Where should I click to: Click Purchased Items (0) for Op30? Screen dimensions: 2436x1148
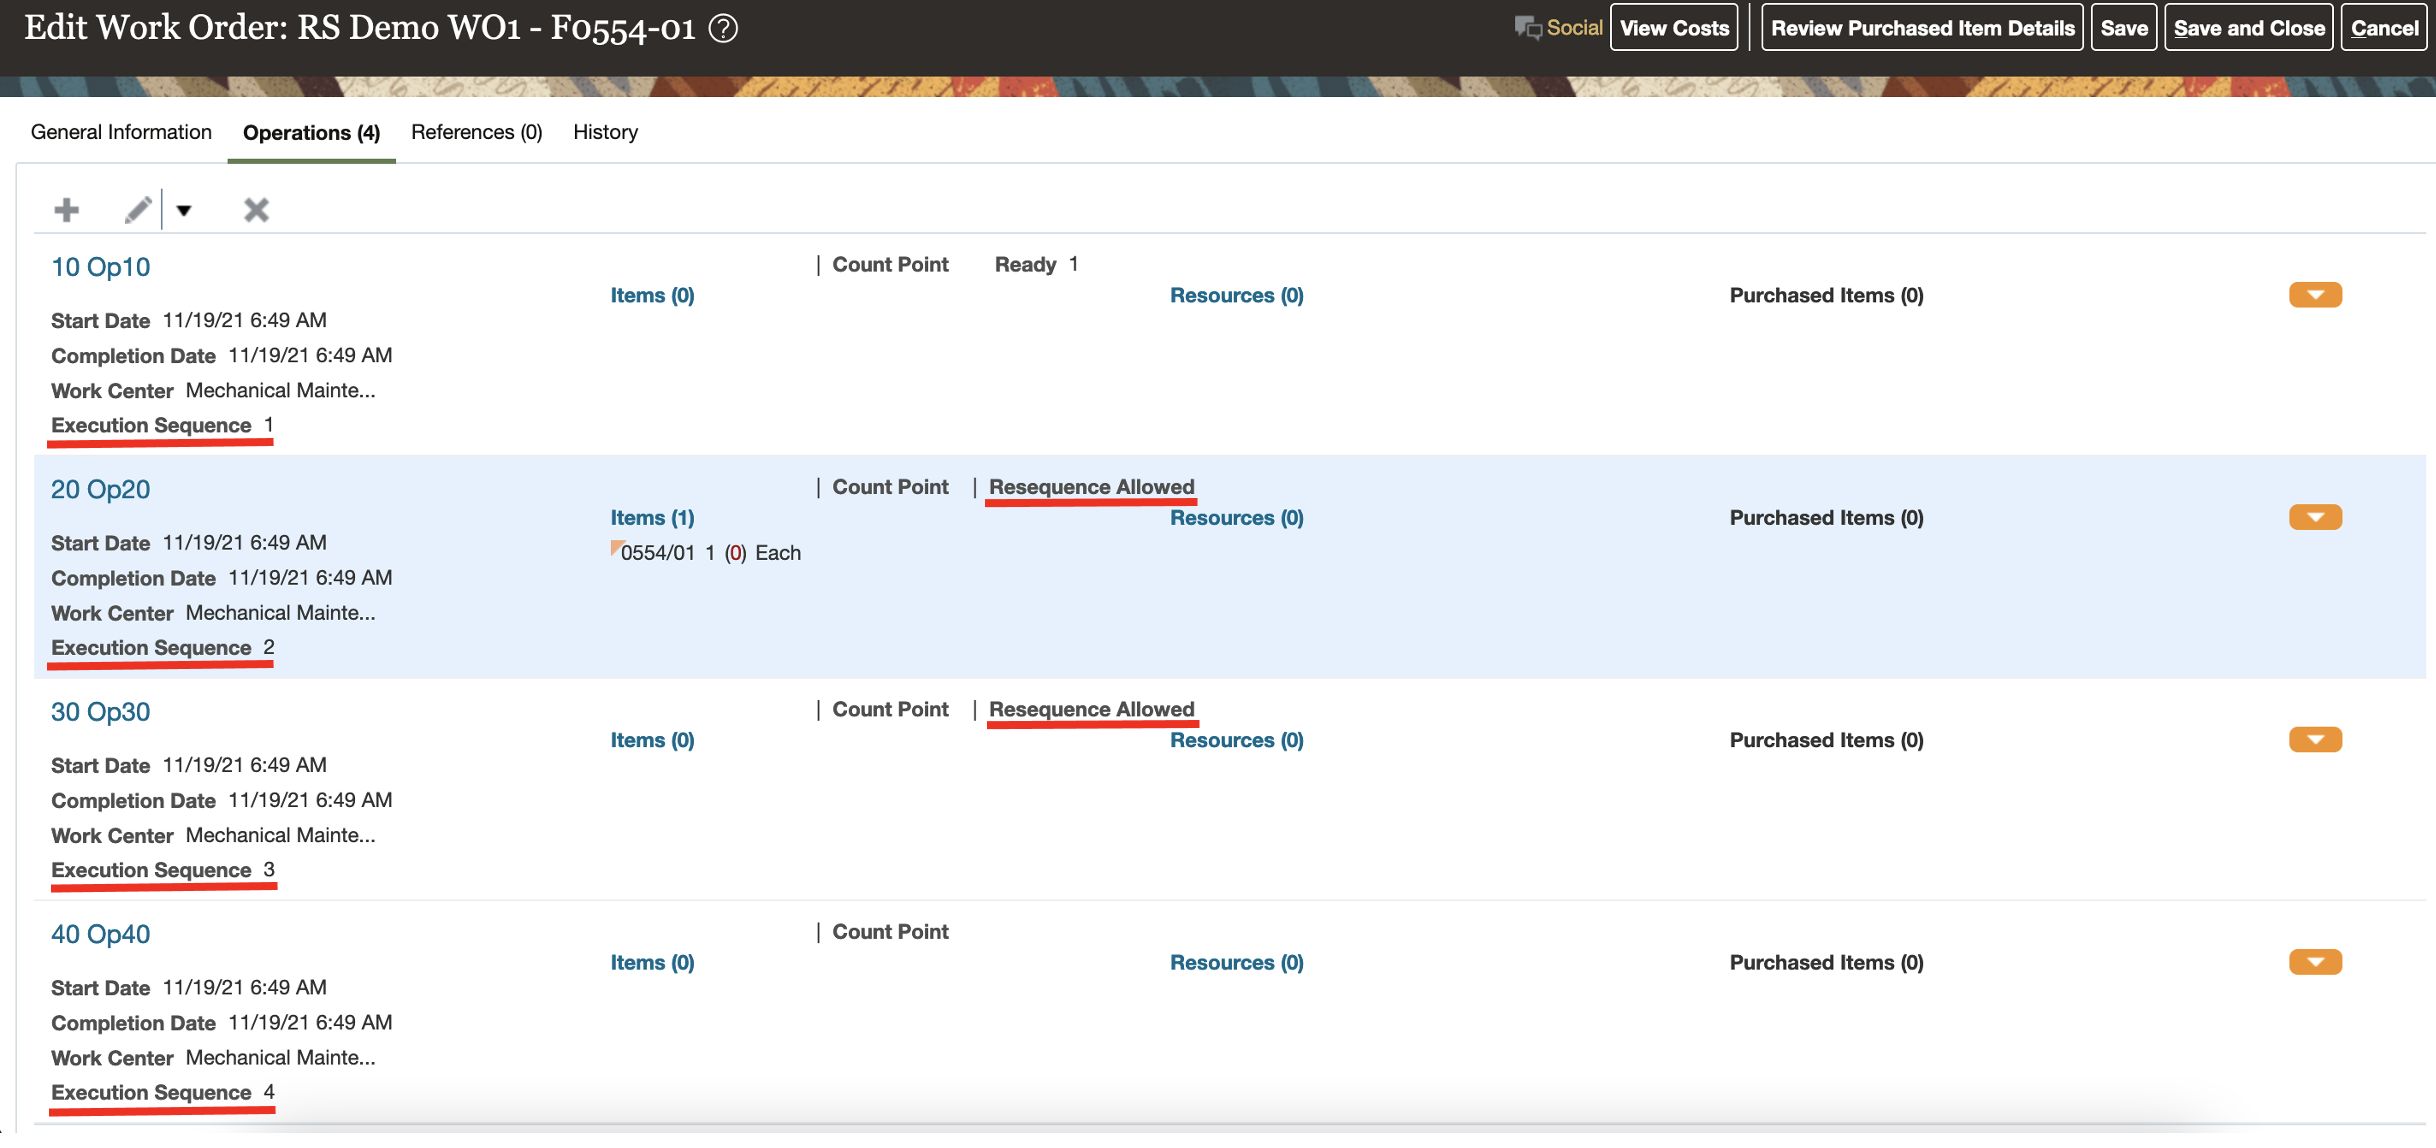pyautogui.click(x=1826, y=740)
